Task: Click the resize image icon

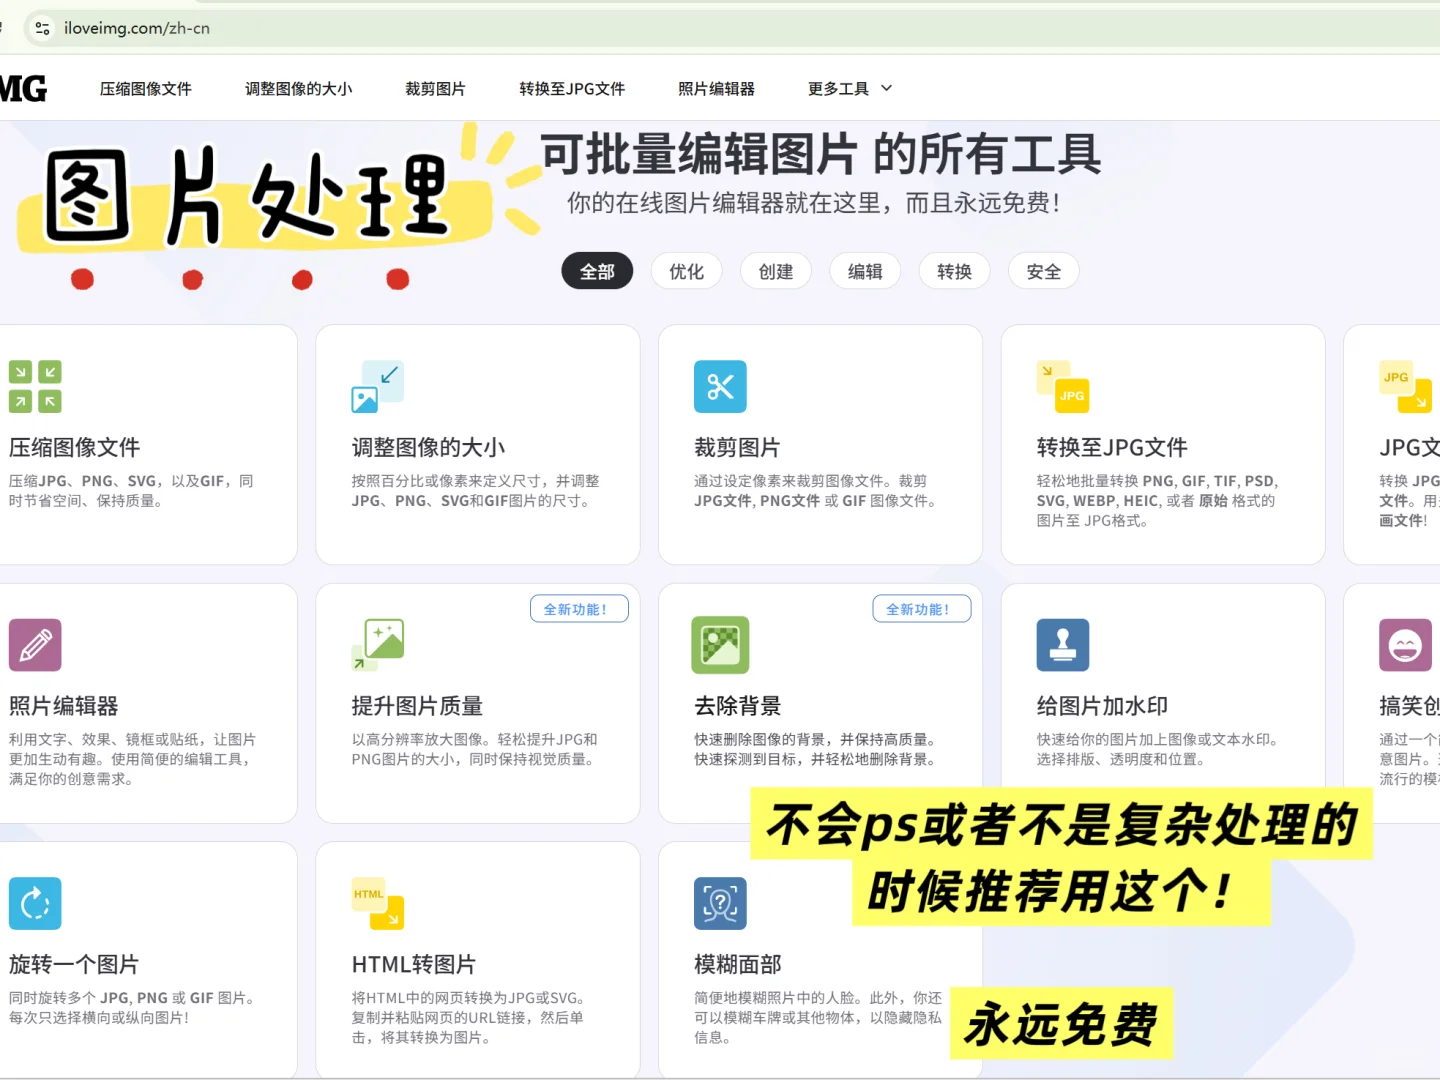Action: pos(378,387)
